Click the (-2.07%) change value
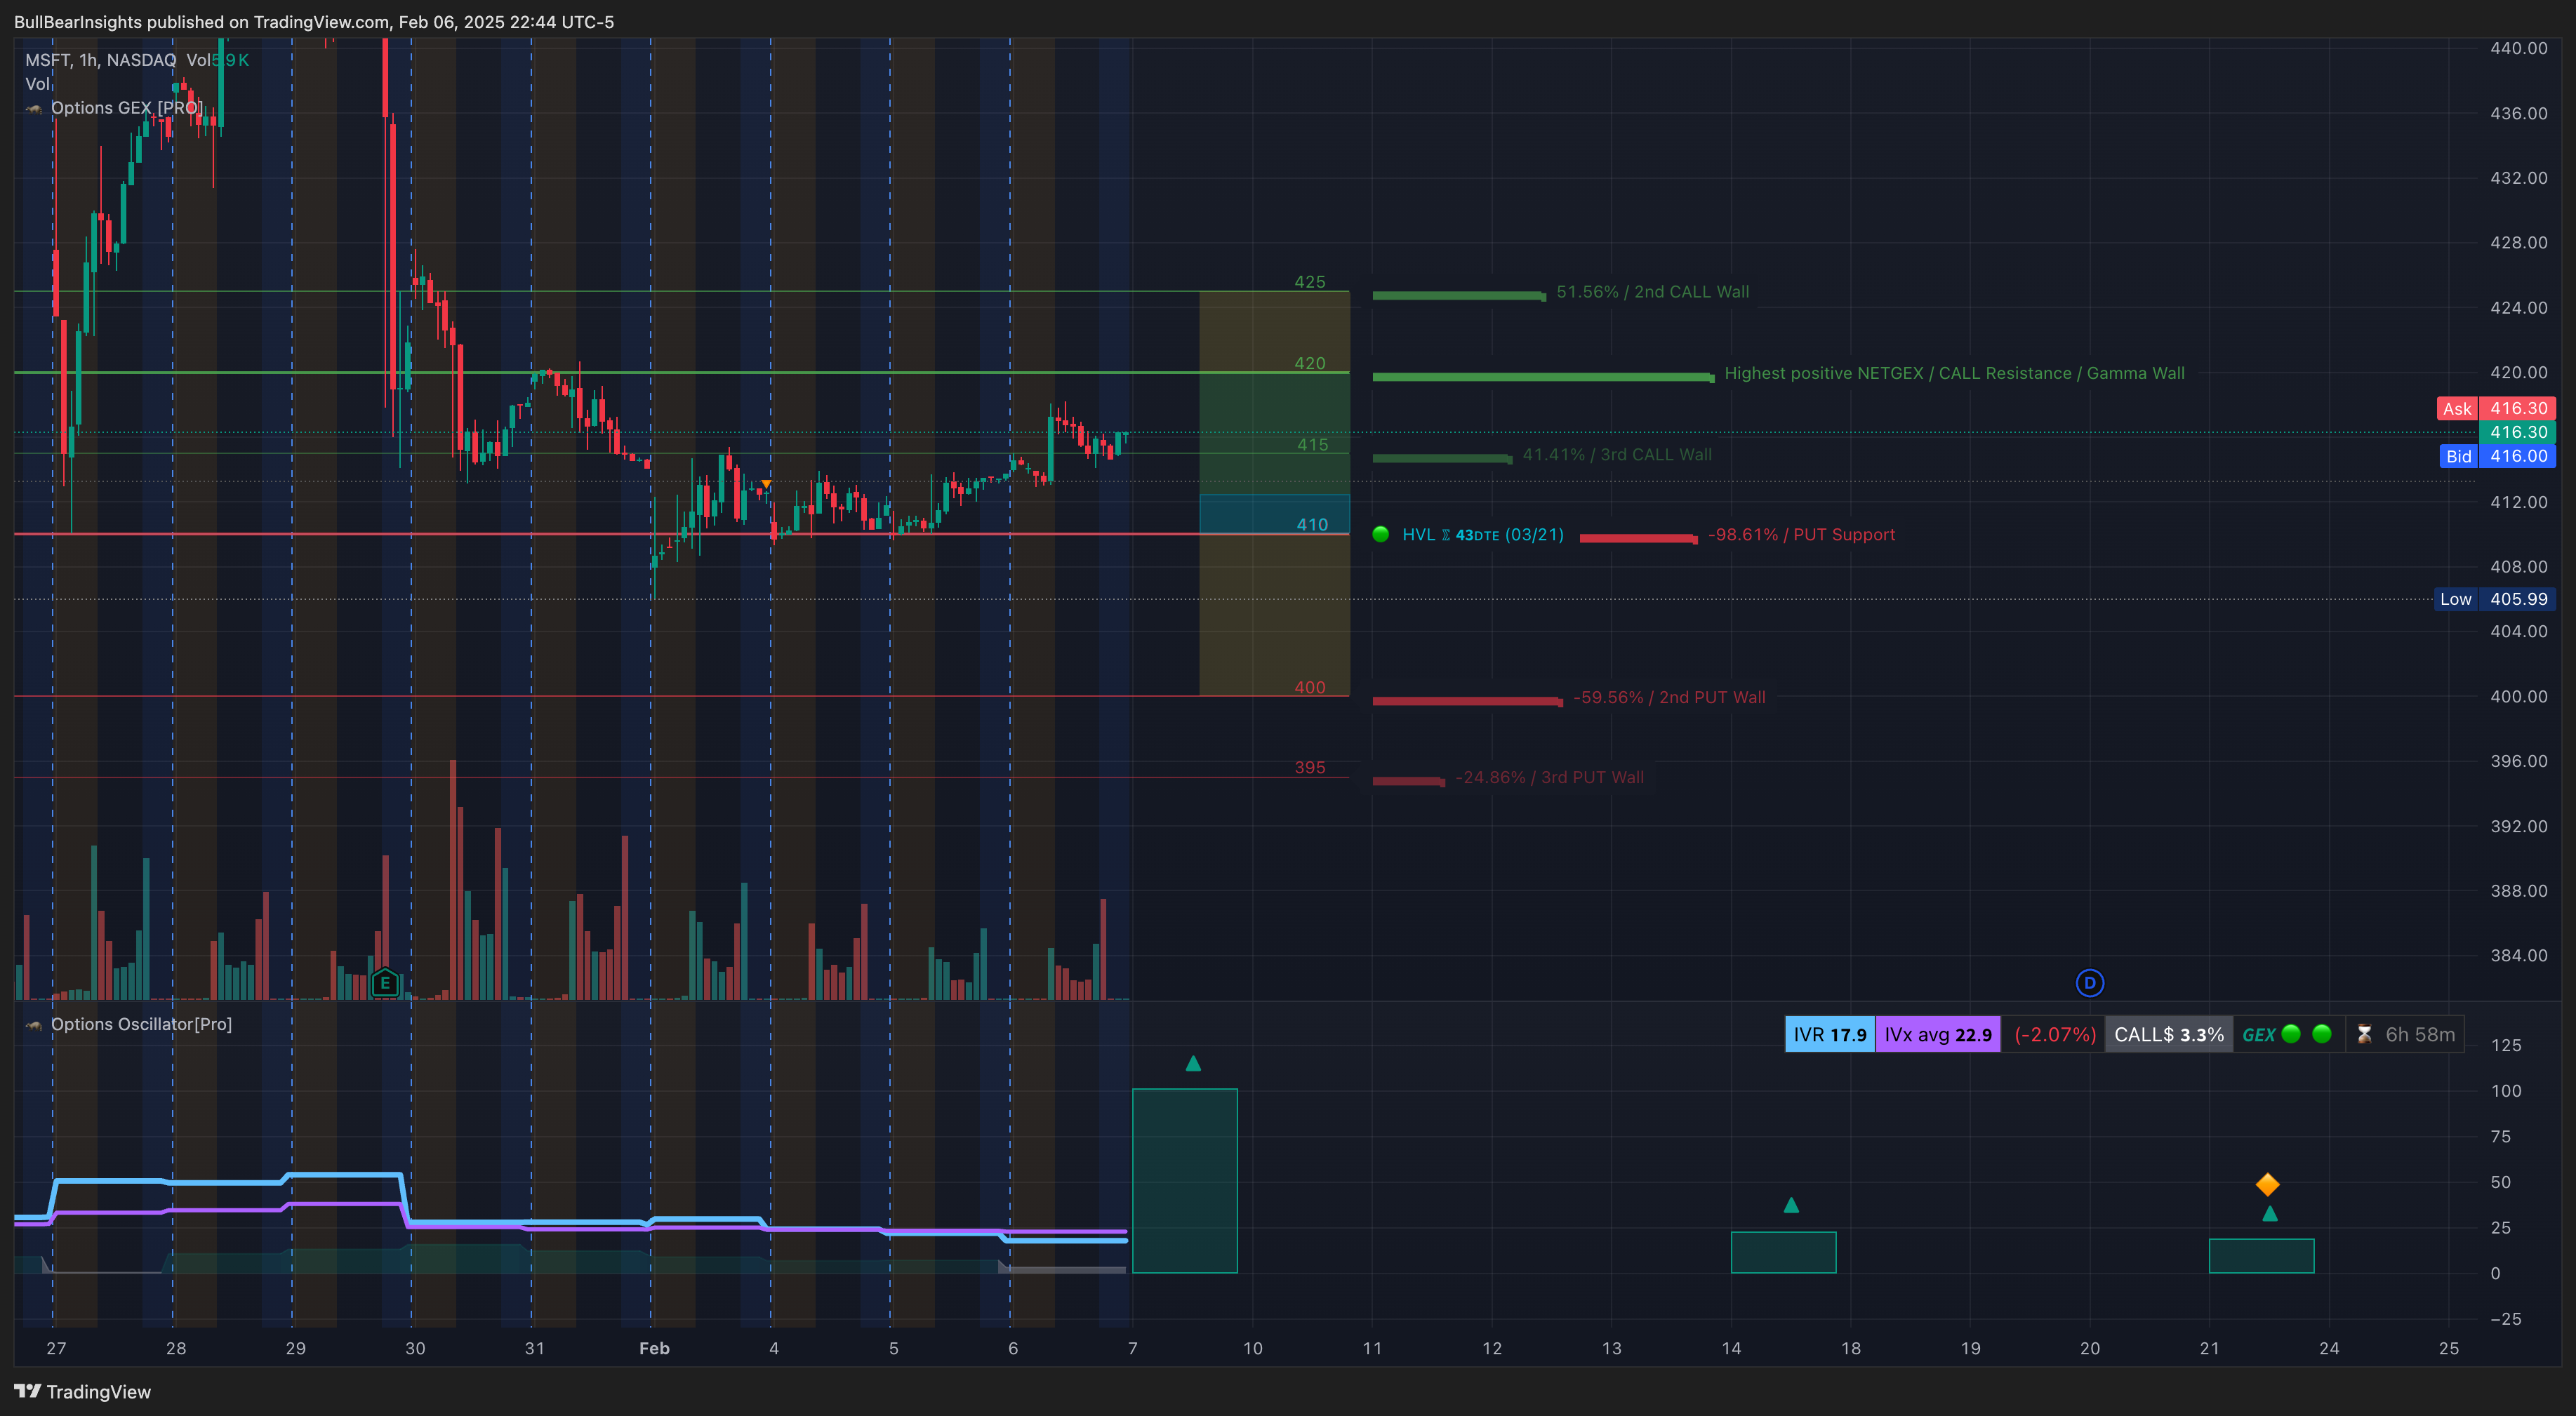 (x=2055, y=1034)
